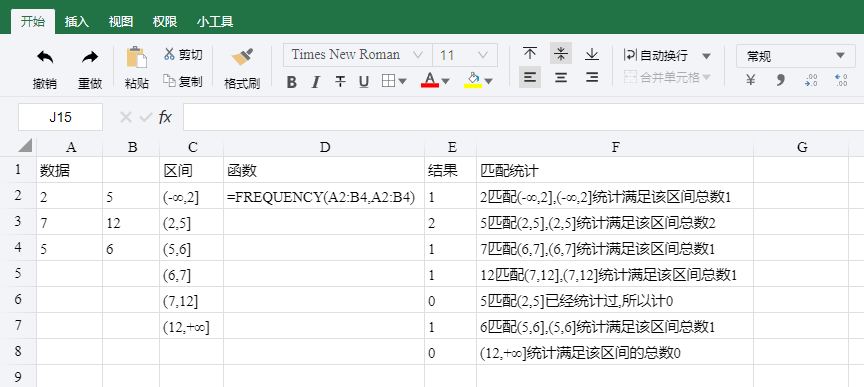Align cell content to bottom
This screenshot has width=864, height=387.
tap(592, 53)
